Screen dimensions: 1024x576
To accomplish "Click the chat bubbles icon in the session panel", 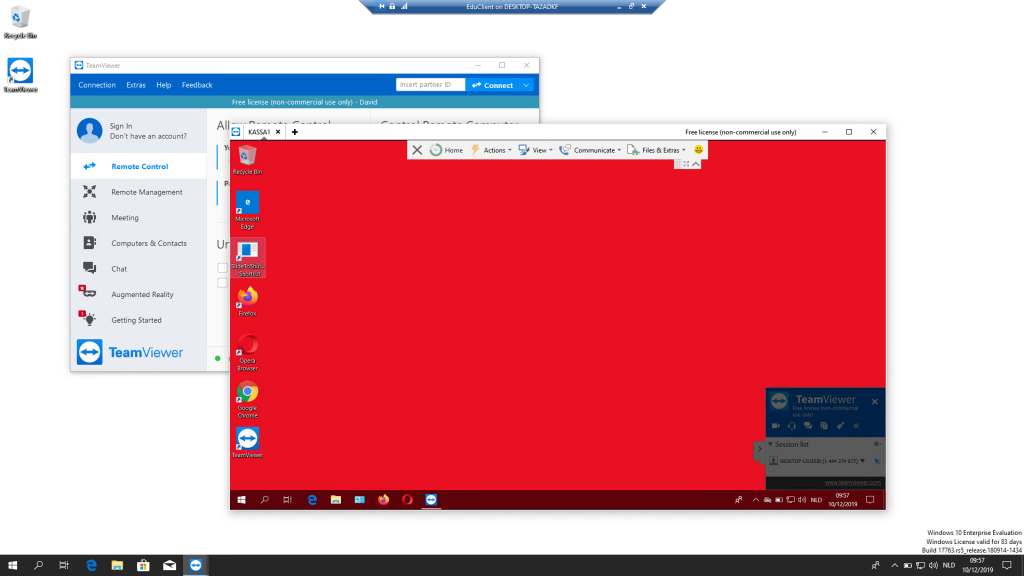I will click(808, 426).
